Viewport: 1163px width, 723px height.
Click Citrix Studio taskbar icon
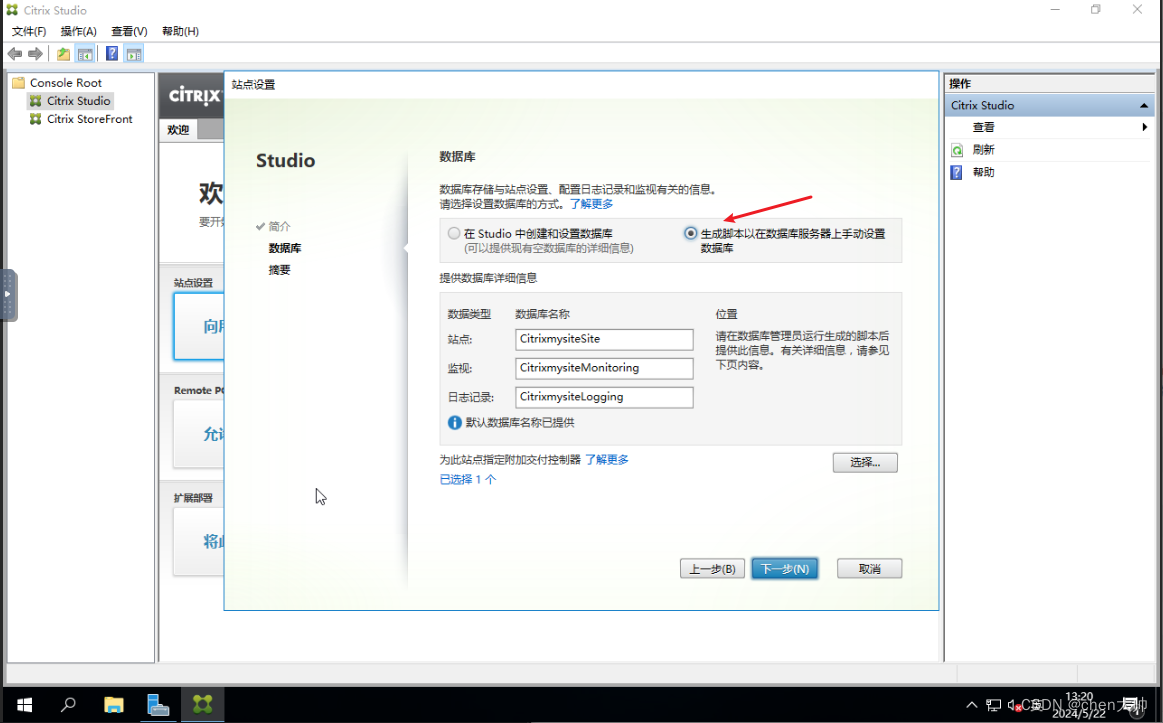(x=202, y=704)
